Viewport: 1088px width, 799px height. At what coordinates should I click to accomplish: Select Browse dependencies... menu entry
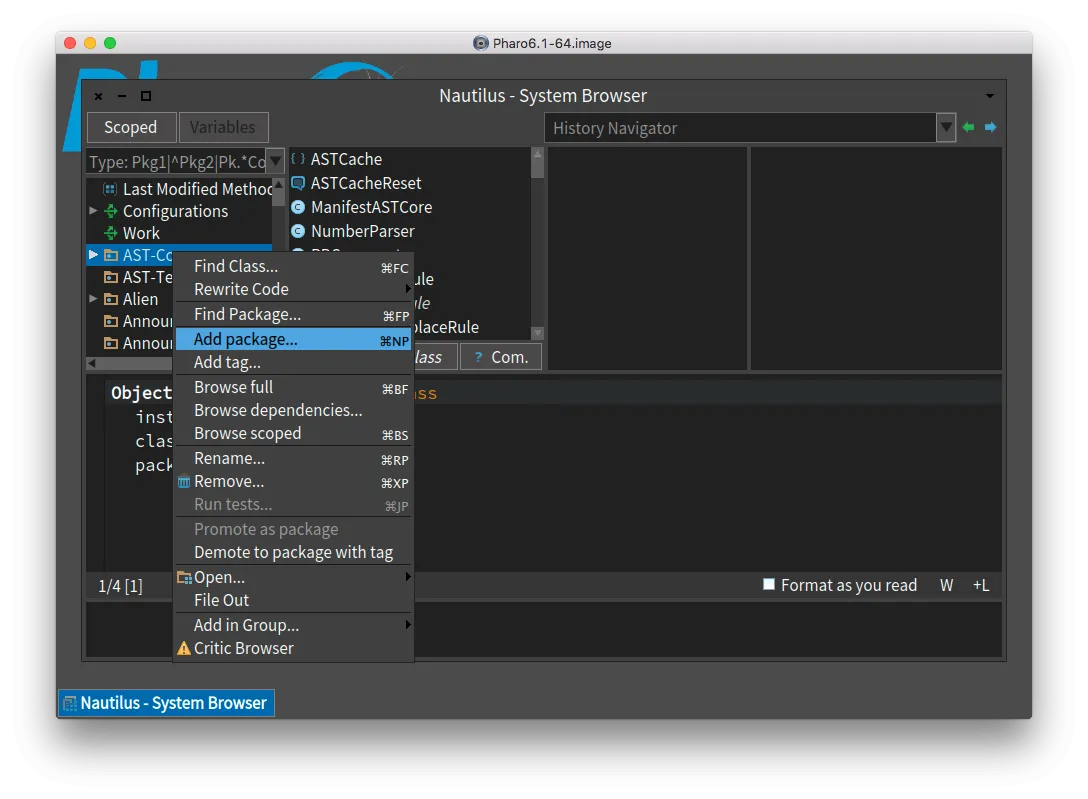(x=294, y=410)
